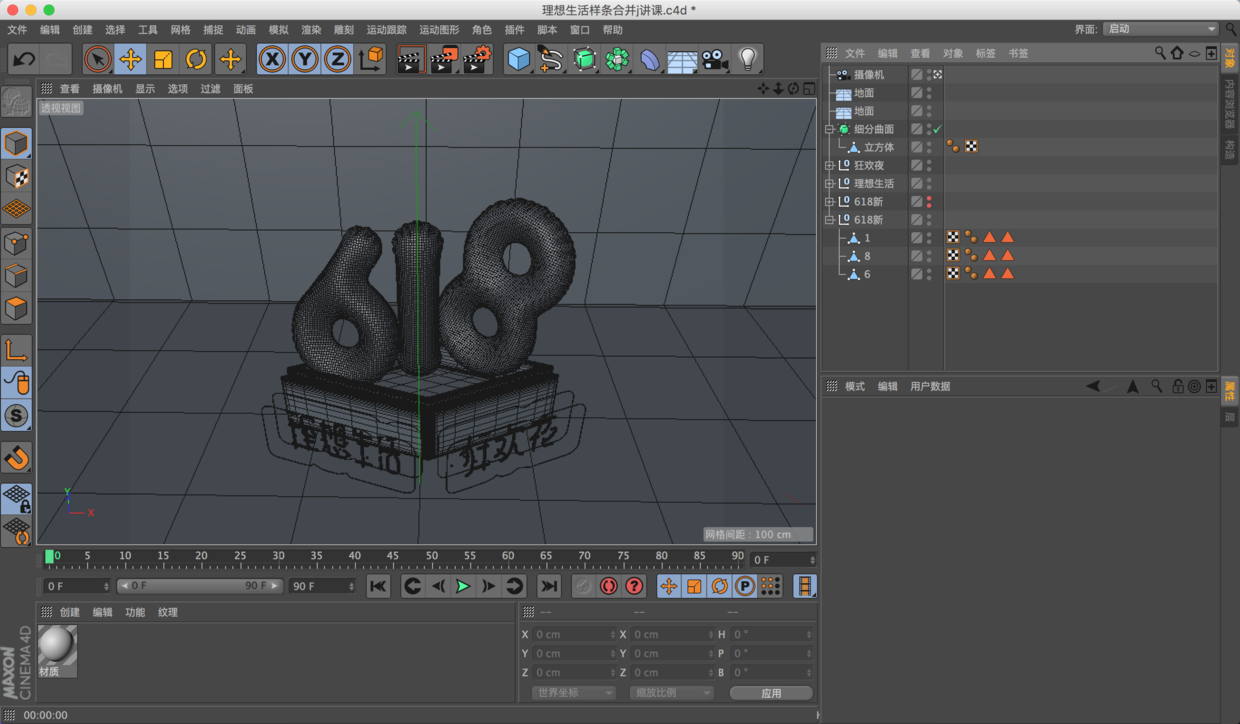This screenshot has height=724, width=1240.
Task: Open the 运动图形 menu
Action: 439,30
